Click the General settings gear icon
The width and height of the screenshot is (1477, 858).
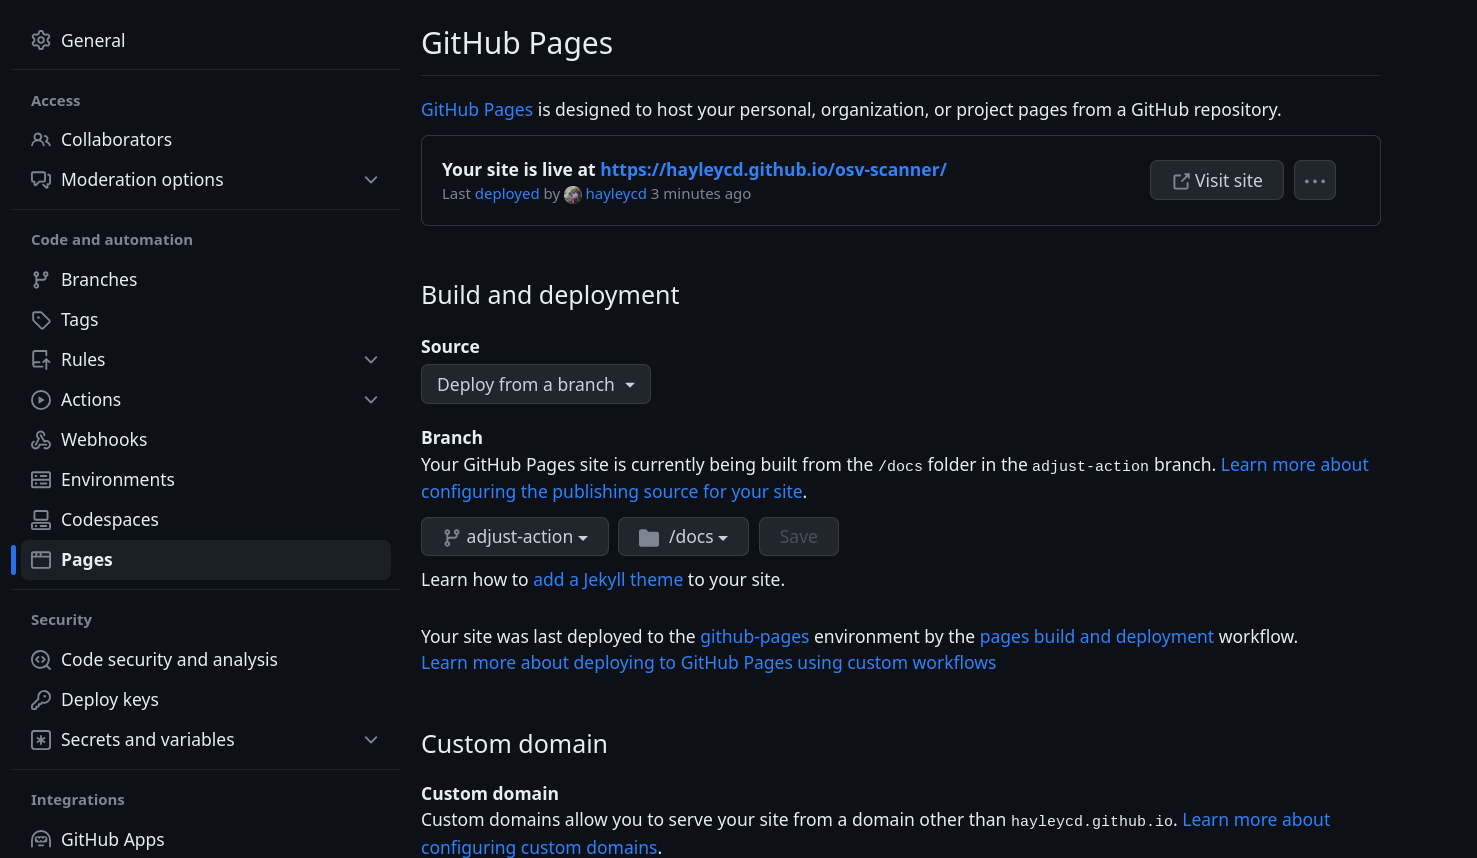pos(41,40)
